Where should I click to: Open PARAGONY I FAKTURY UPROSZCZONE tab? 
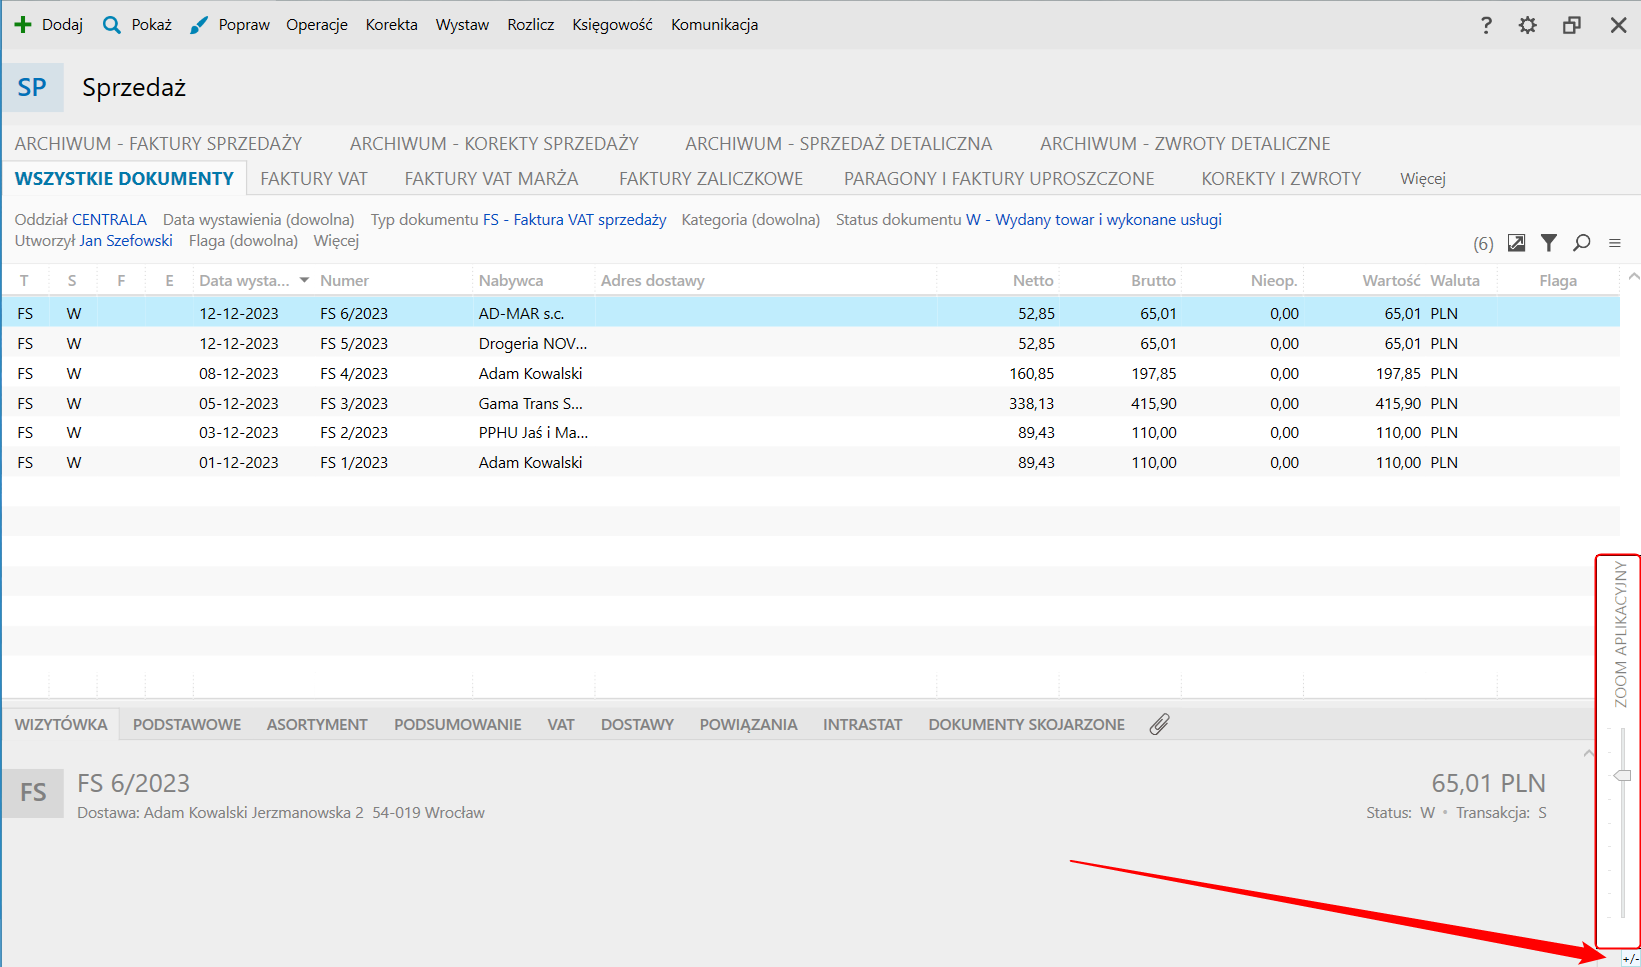pos(999,179)
